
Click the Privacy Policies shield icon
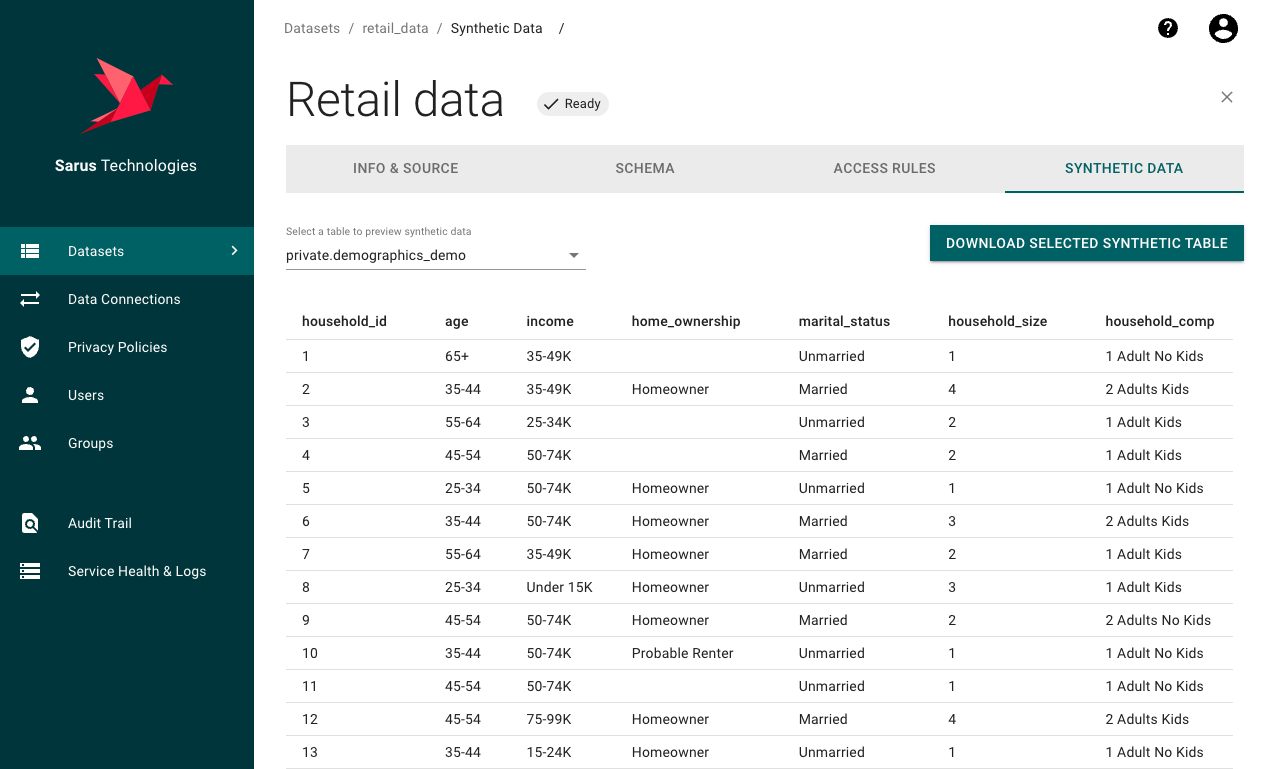tap(30, 347)
